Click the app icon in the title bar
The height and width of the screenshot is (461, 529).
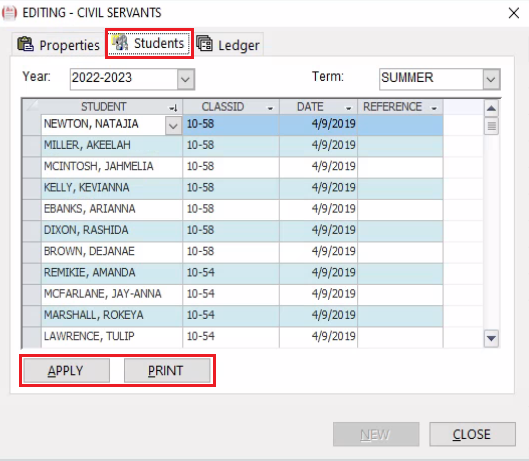pyautogui.click(x=9, y=13)
